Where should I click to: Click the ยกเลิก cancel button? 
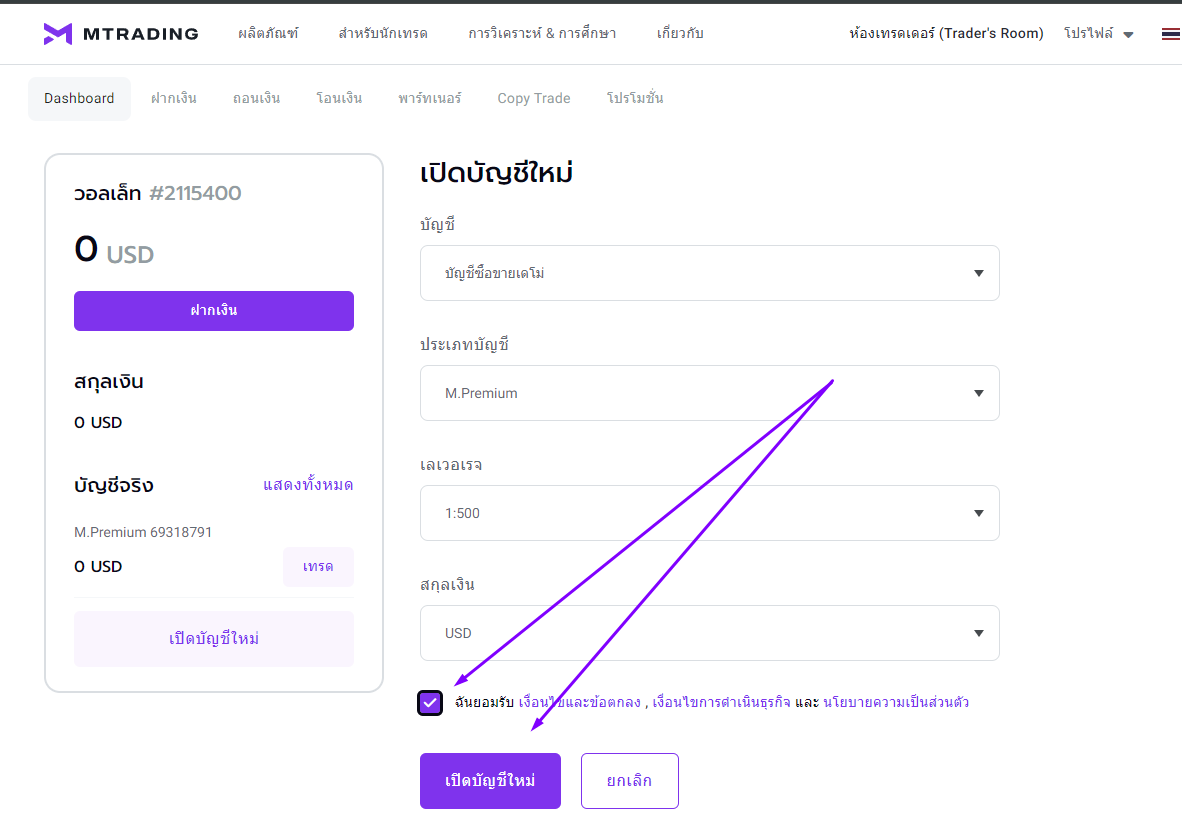click(629, 780)
